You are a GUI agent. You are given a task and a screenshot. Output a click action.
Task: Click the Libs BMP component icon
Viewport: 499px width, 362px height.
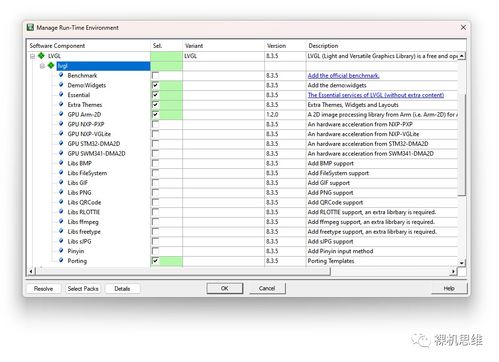pyautogui.click(x=61, y=163)
